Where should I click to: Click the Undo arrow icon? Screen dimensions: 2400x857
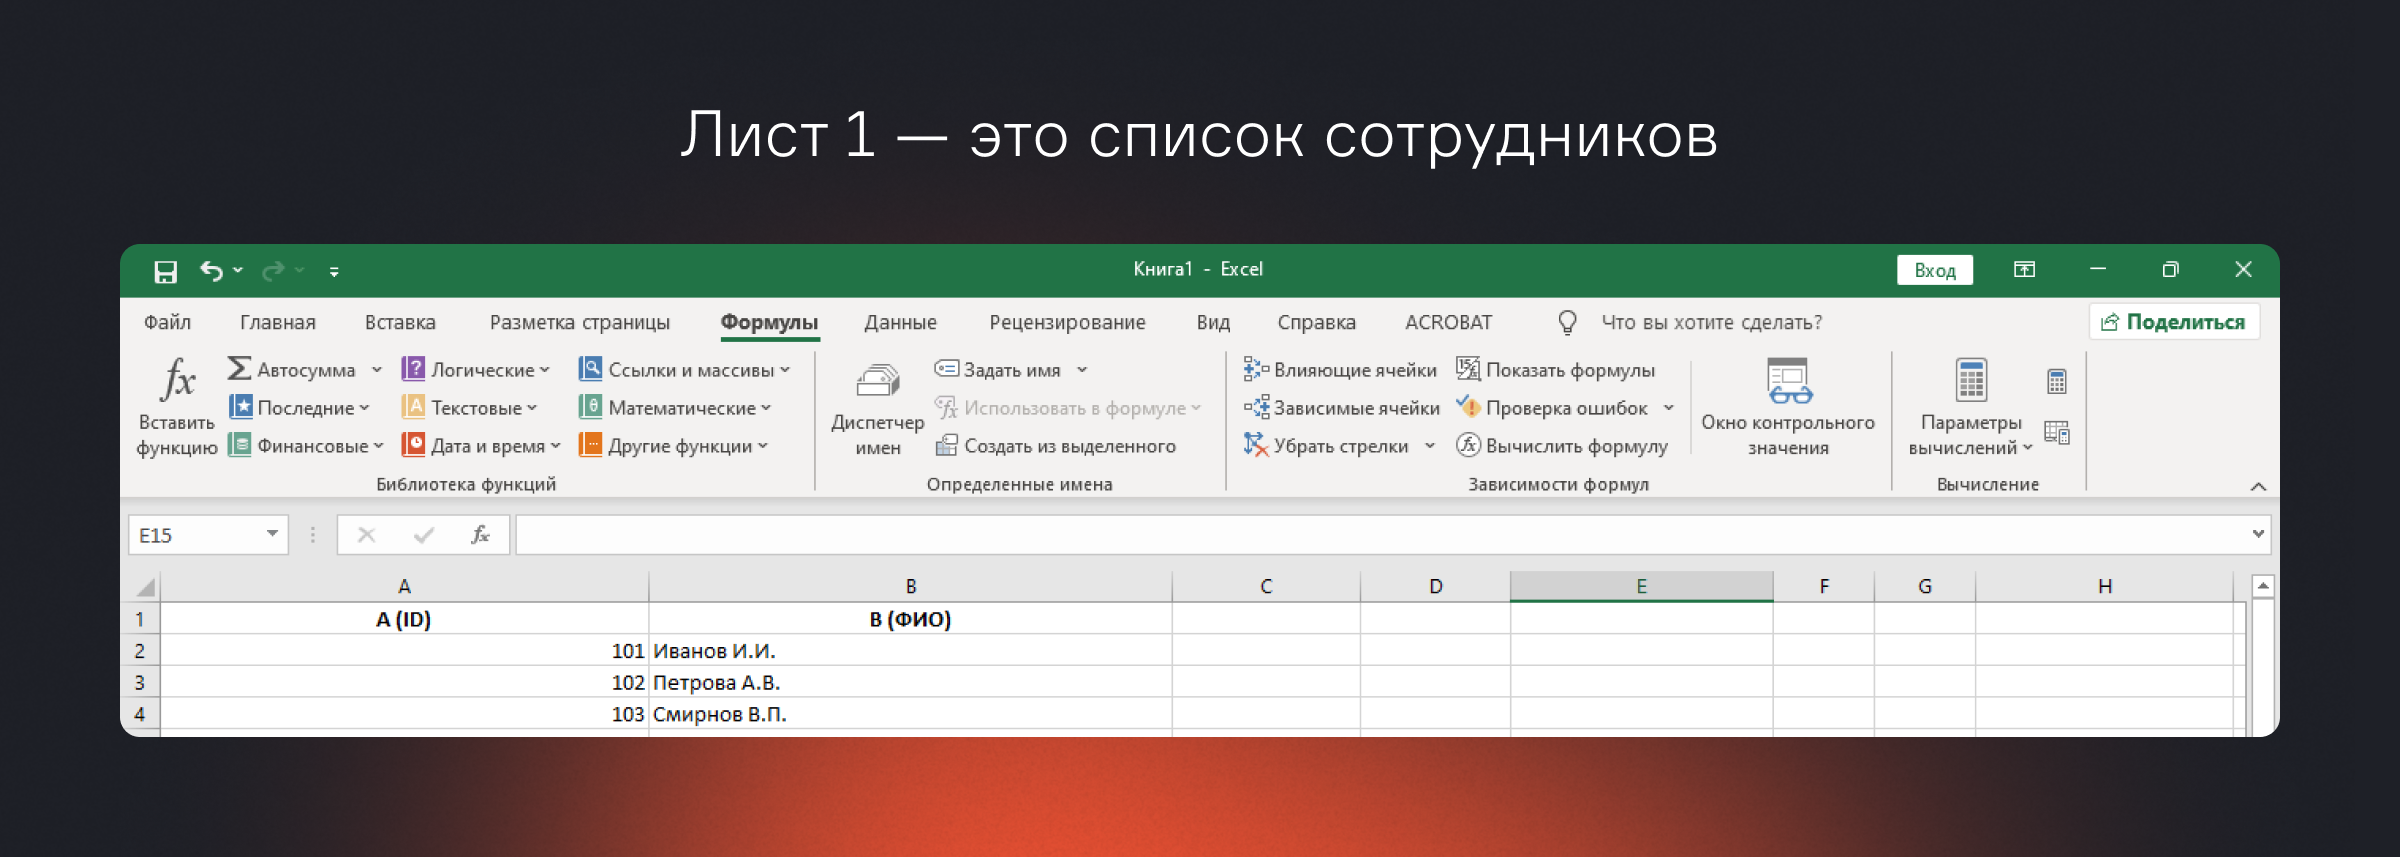click(x=210, y=271)
